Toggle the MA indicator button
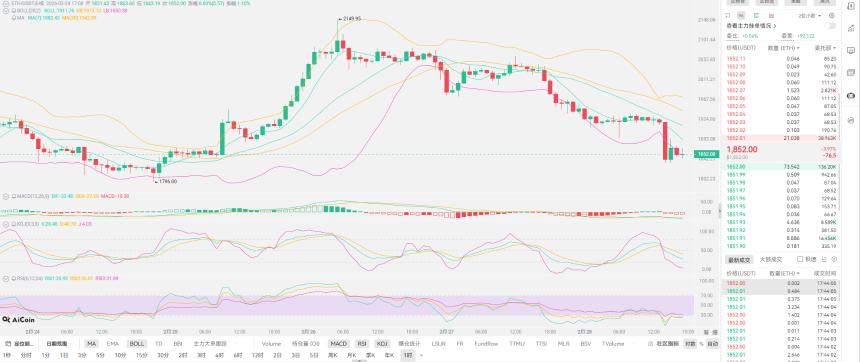 (x=91, y=344)
